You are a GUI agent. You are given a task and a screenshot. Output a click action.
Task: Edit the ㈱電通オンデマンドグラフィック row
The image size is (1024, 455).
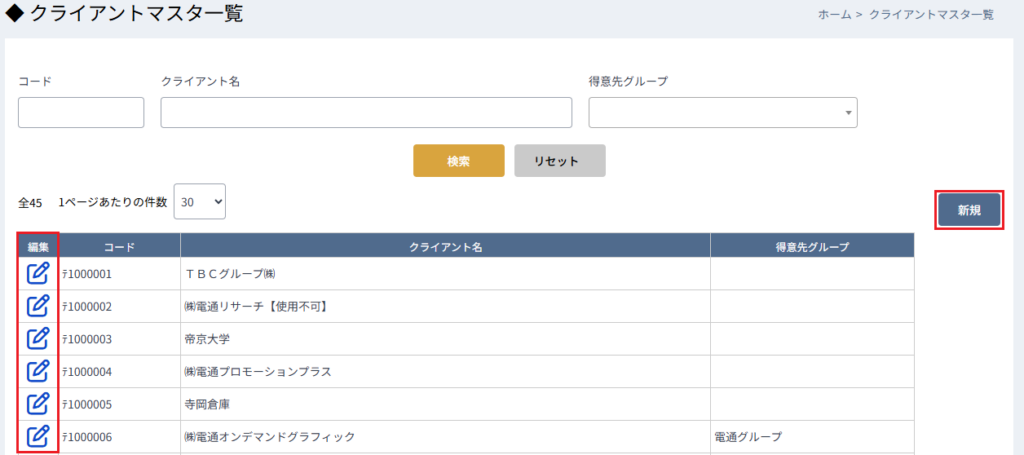pyautogui.click(x=38, y=436)
